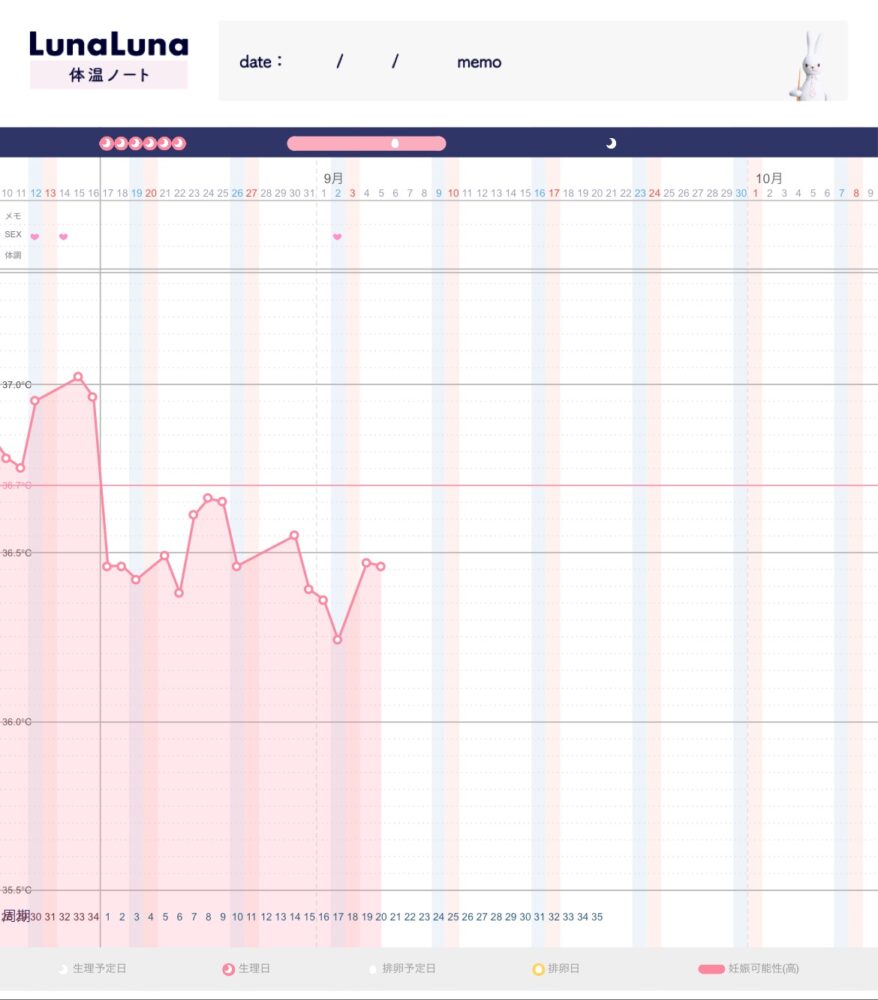Click the lowest temperature point on September 2
878x1000 pixels.
[337, 639]
